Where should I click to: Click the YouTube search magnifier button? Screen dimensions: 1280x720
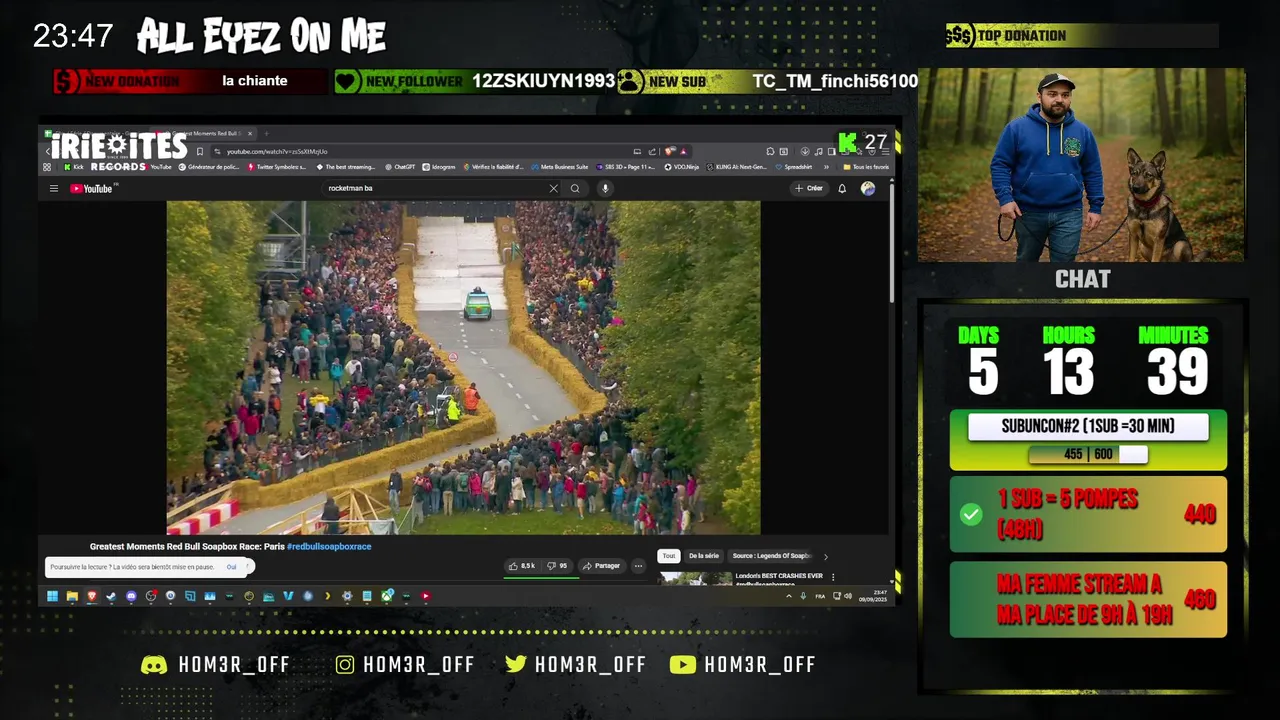[575, 188]
